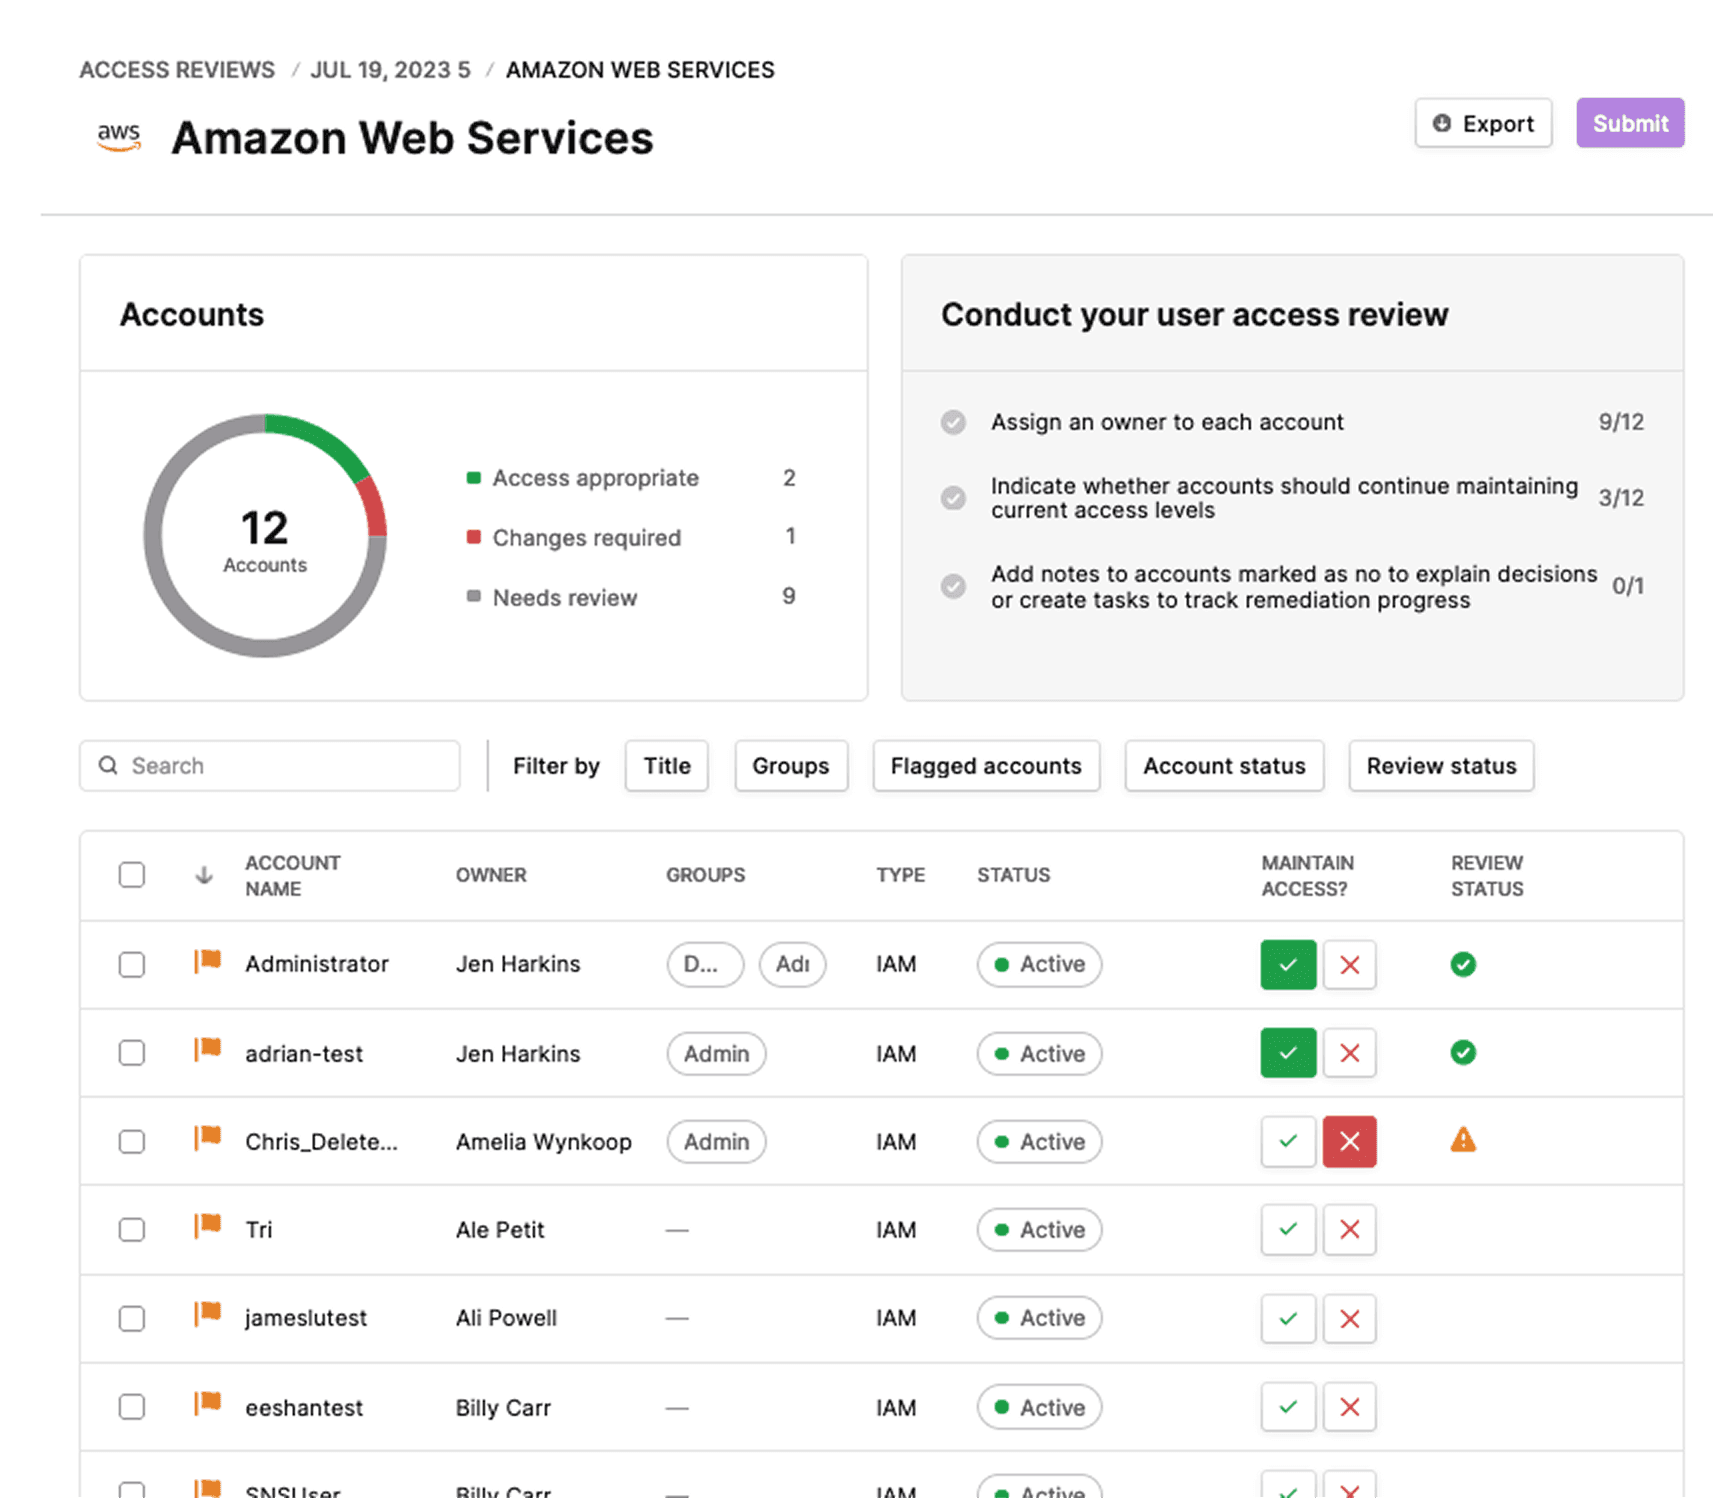The image size is (1736, 1498).
Task: Export the access review
Action: pyautogui.click(x=1483, y=123)
